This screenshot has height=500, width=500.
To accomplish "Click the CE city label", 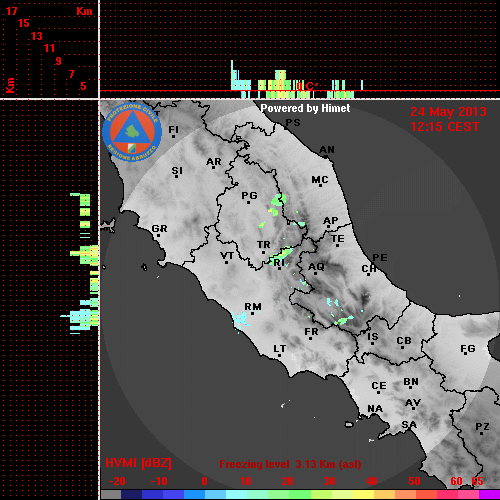I will (x=379, y=386).
